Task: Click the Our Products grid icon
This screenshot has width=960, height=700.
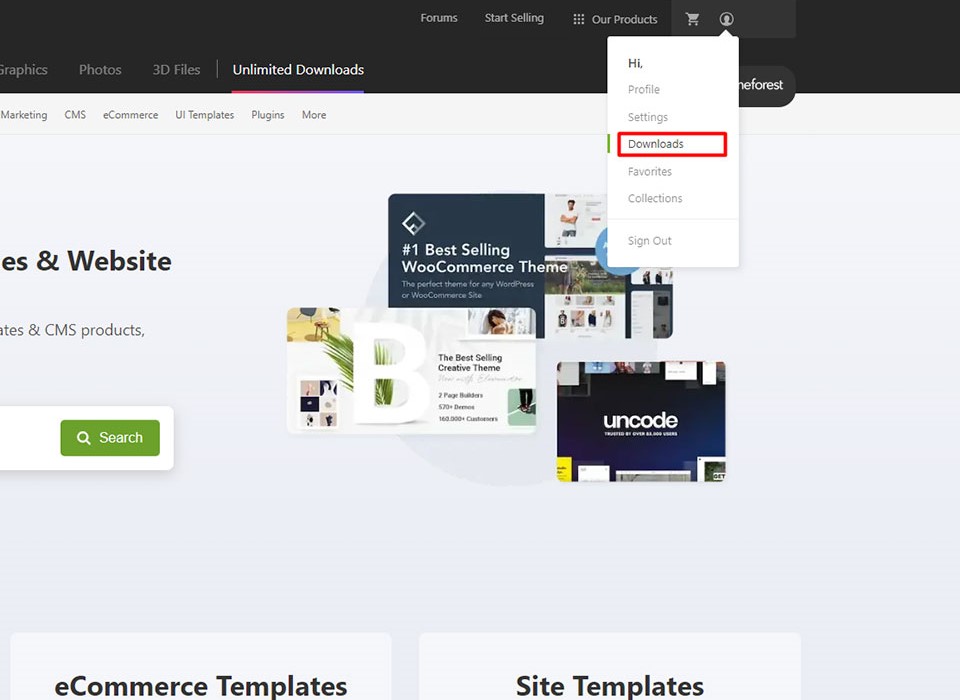Action: [579, 20]
